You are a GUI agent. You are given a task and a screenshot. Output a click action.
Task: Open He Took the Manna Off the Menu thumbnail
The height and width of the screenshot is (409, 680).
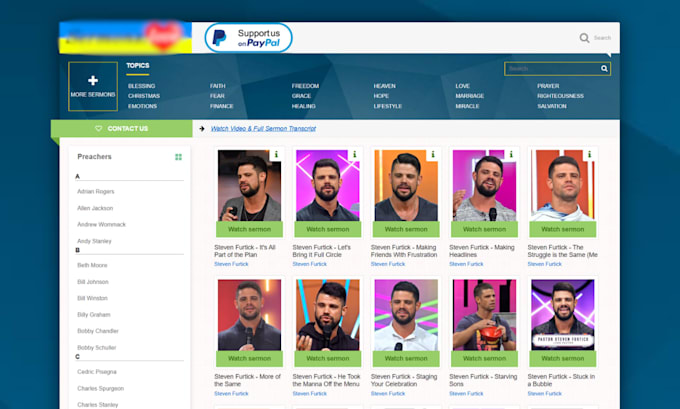328,315
